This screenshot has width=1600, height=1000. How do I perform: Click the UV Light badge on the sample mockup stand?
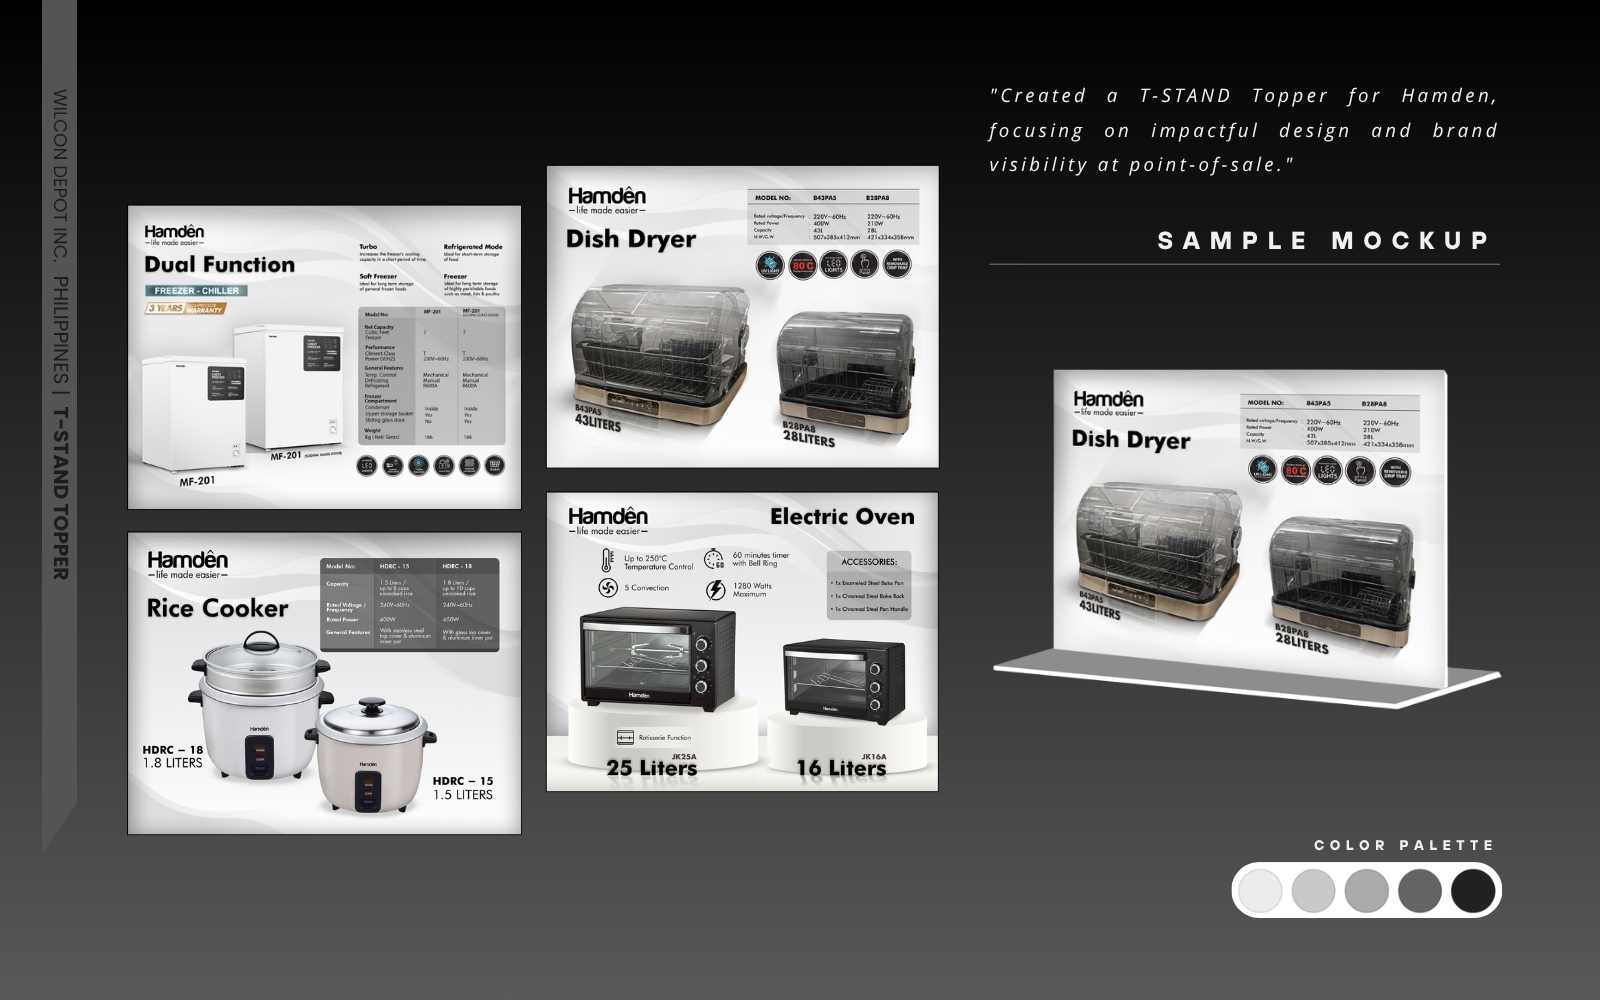1263,469
